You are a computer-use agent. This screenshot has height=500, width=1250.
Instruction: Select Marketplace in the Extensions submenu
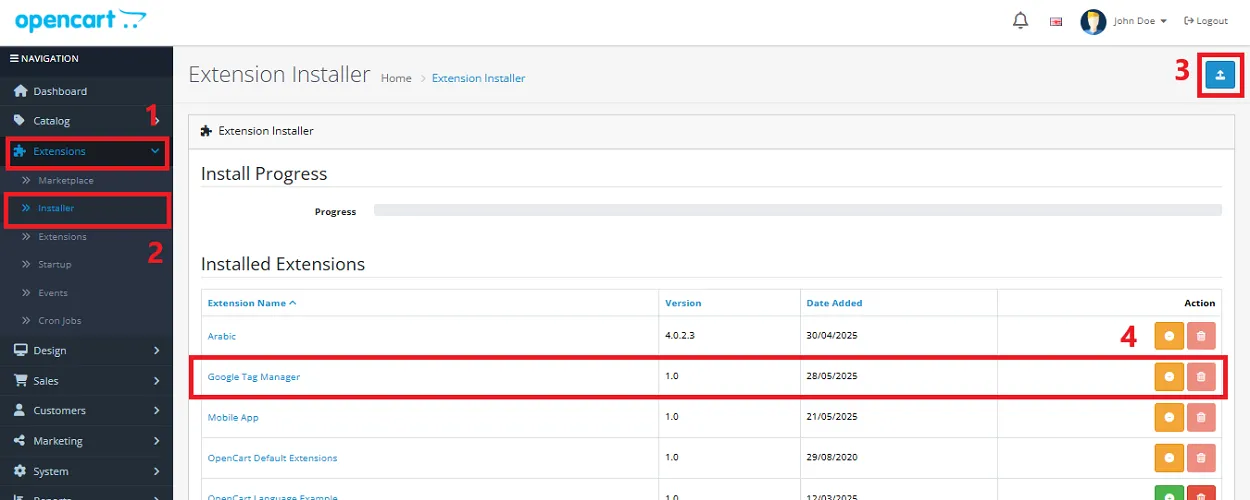click(x=66, y=181)
